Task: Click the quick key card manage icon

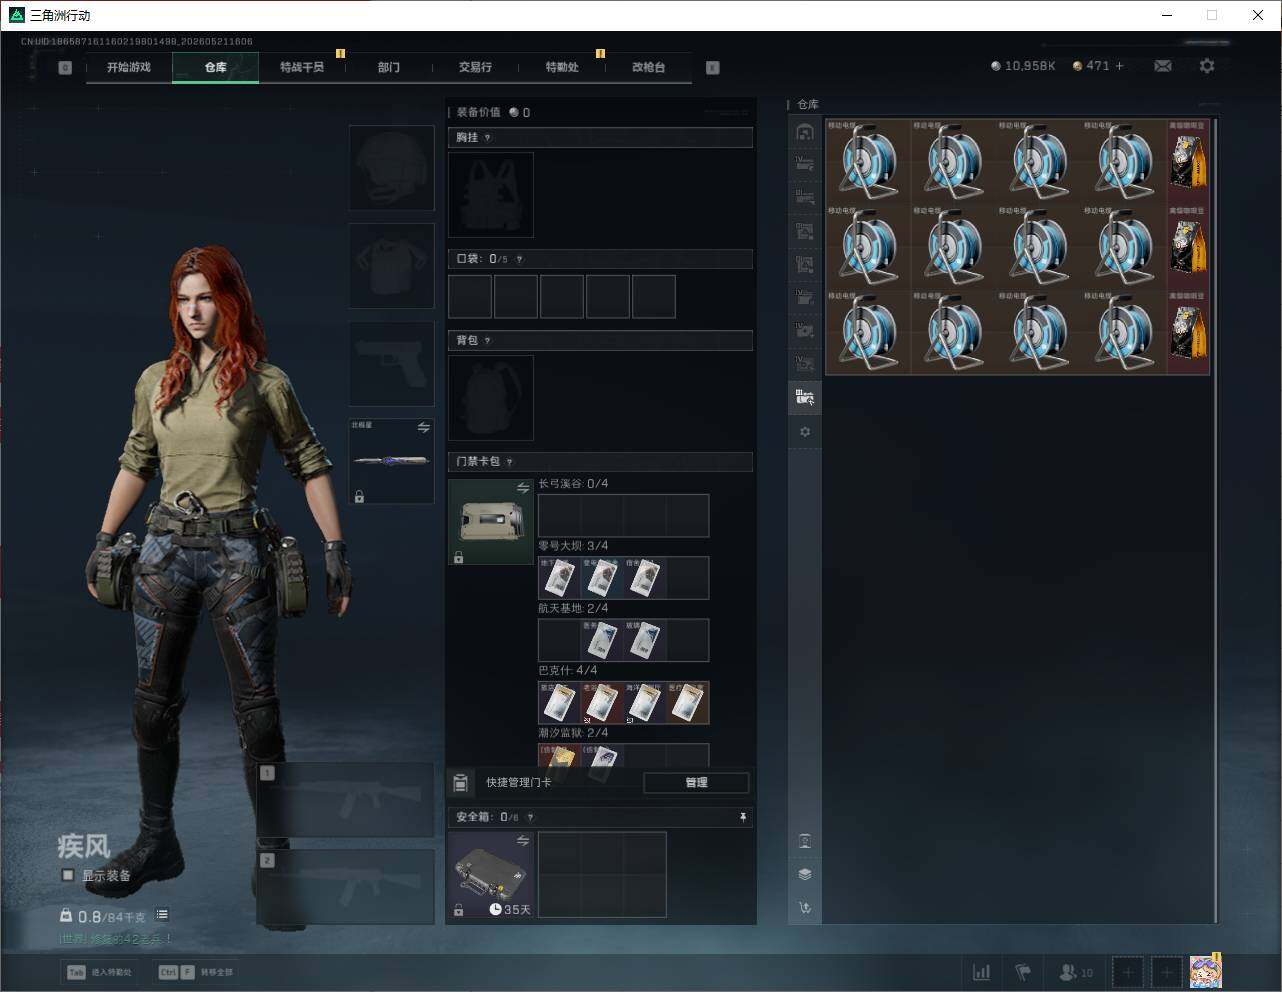Action: pos(461,783)
